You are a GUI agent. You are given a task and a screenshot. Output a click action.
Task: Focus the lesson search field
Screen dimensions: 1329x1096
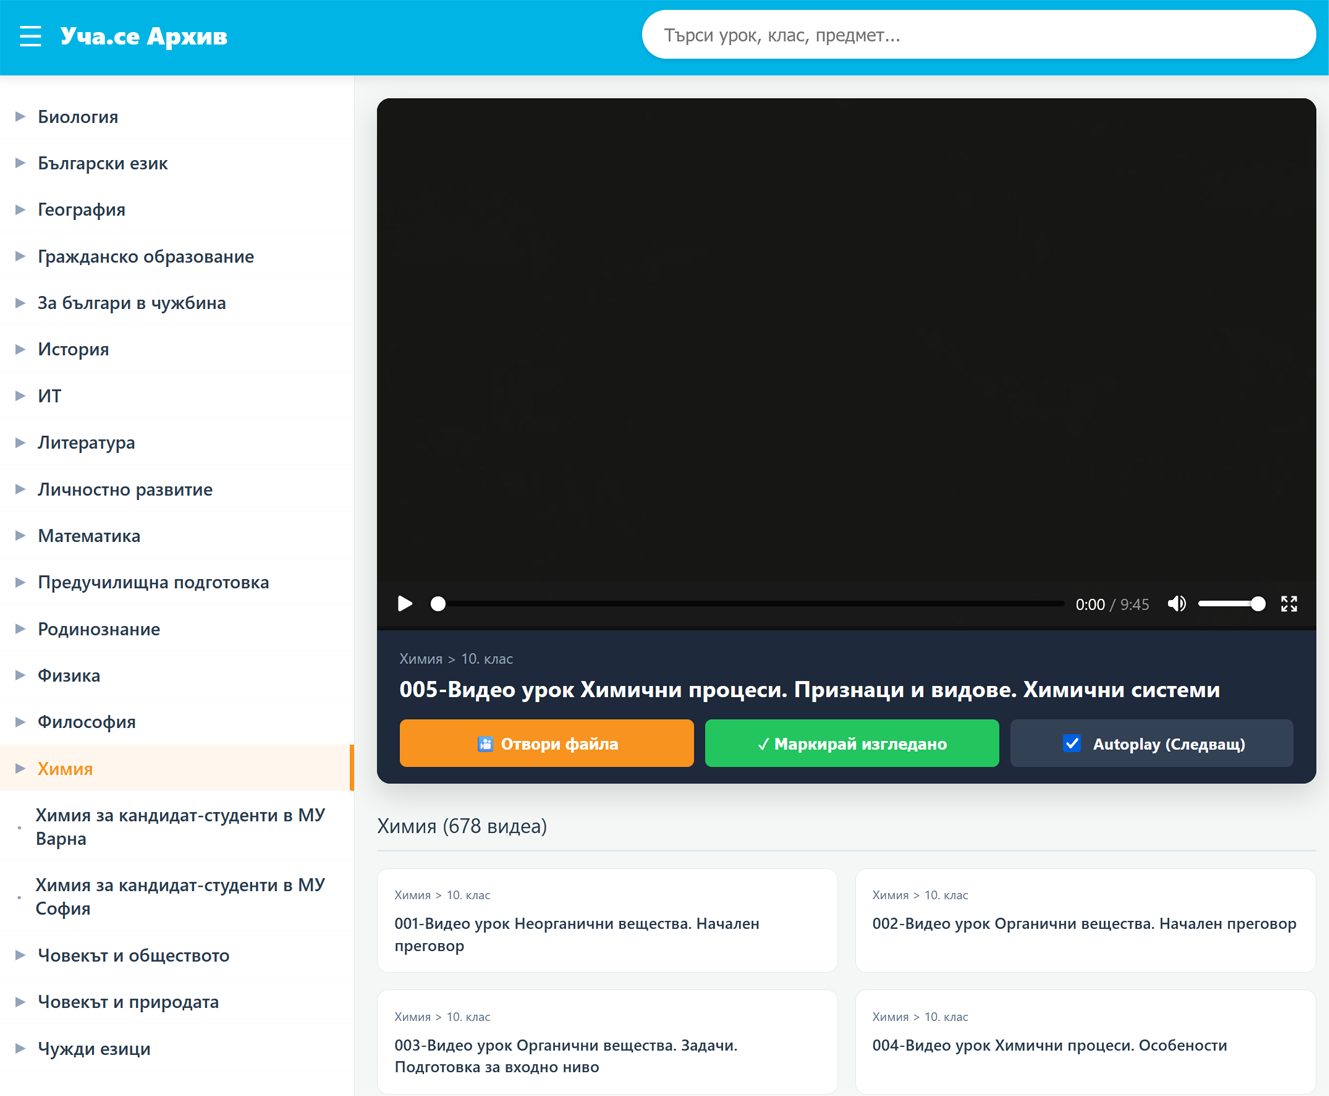tap(978, 35)
